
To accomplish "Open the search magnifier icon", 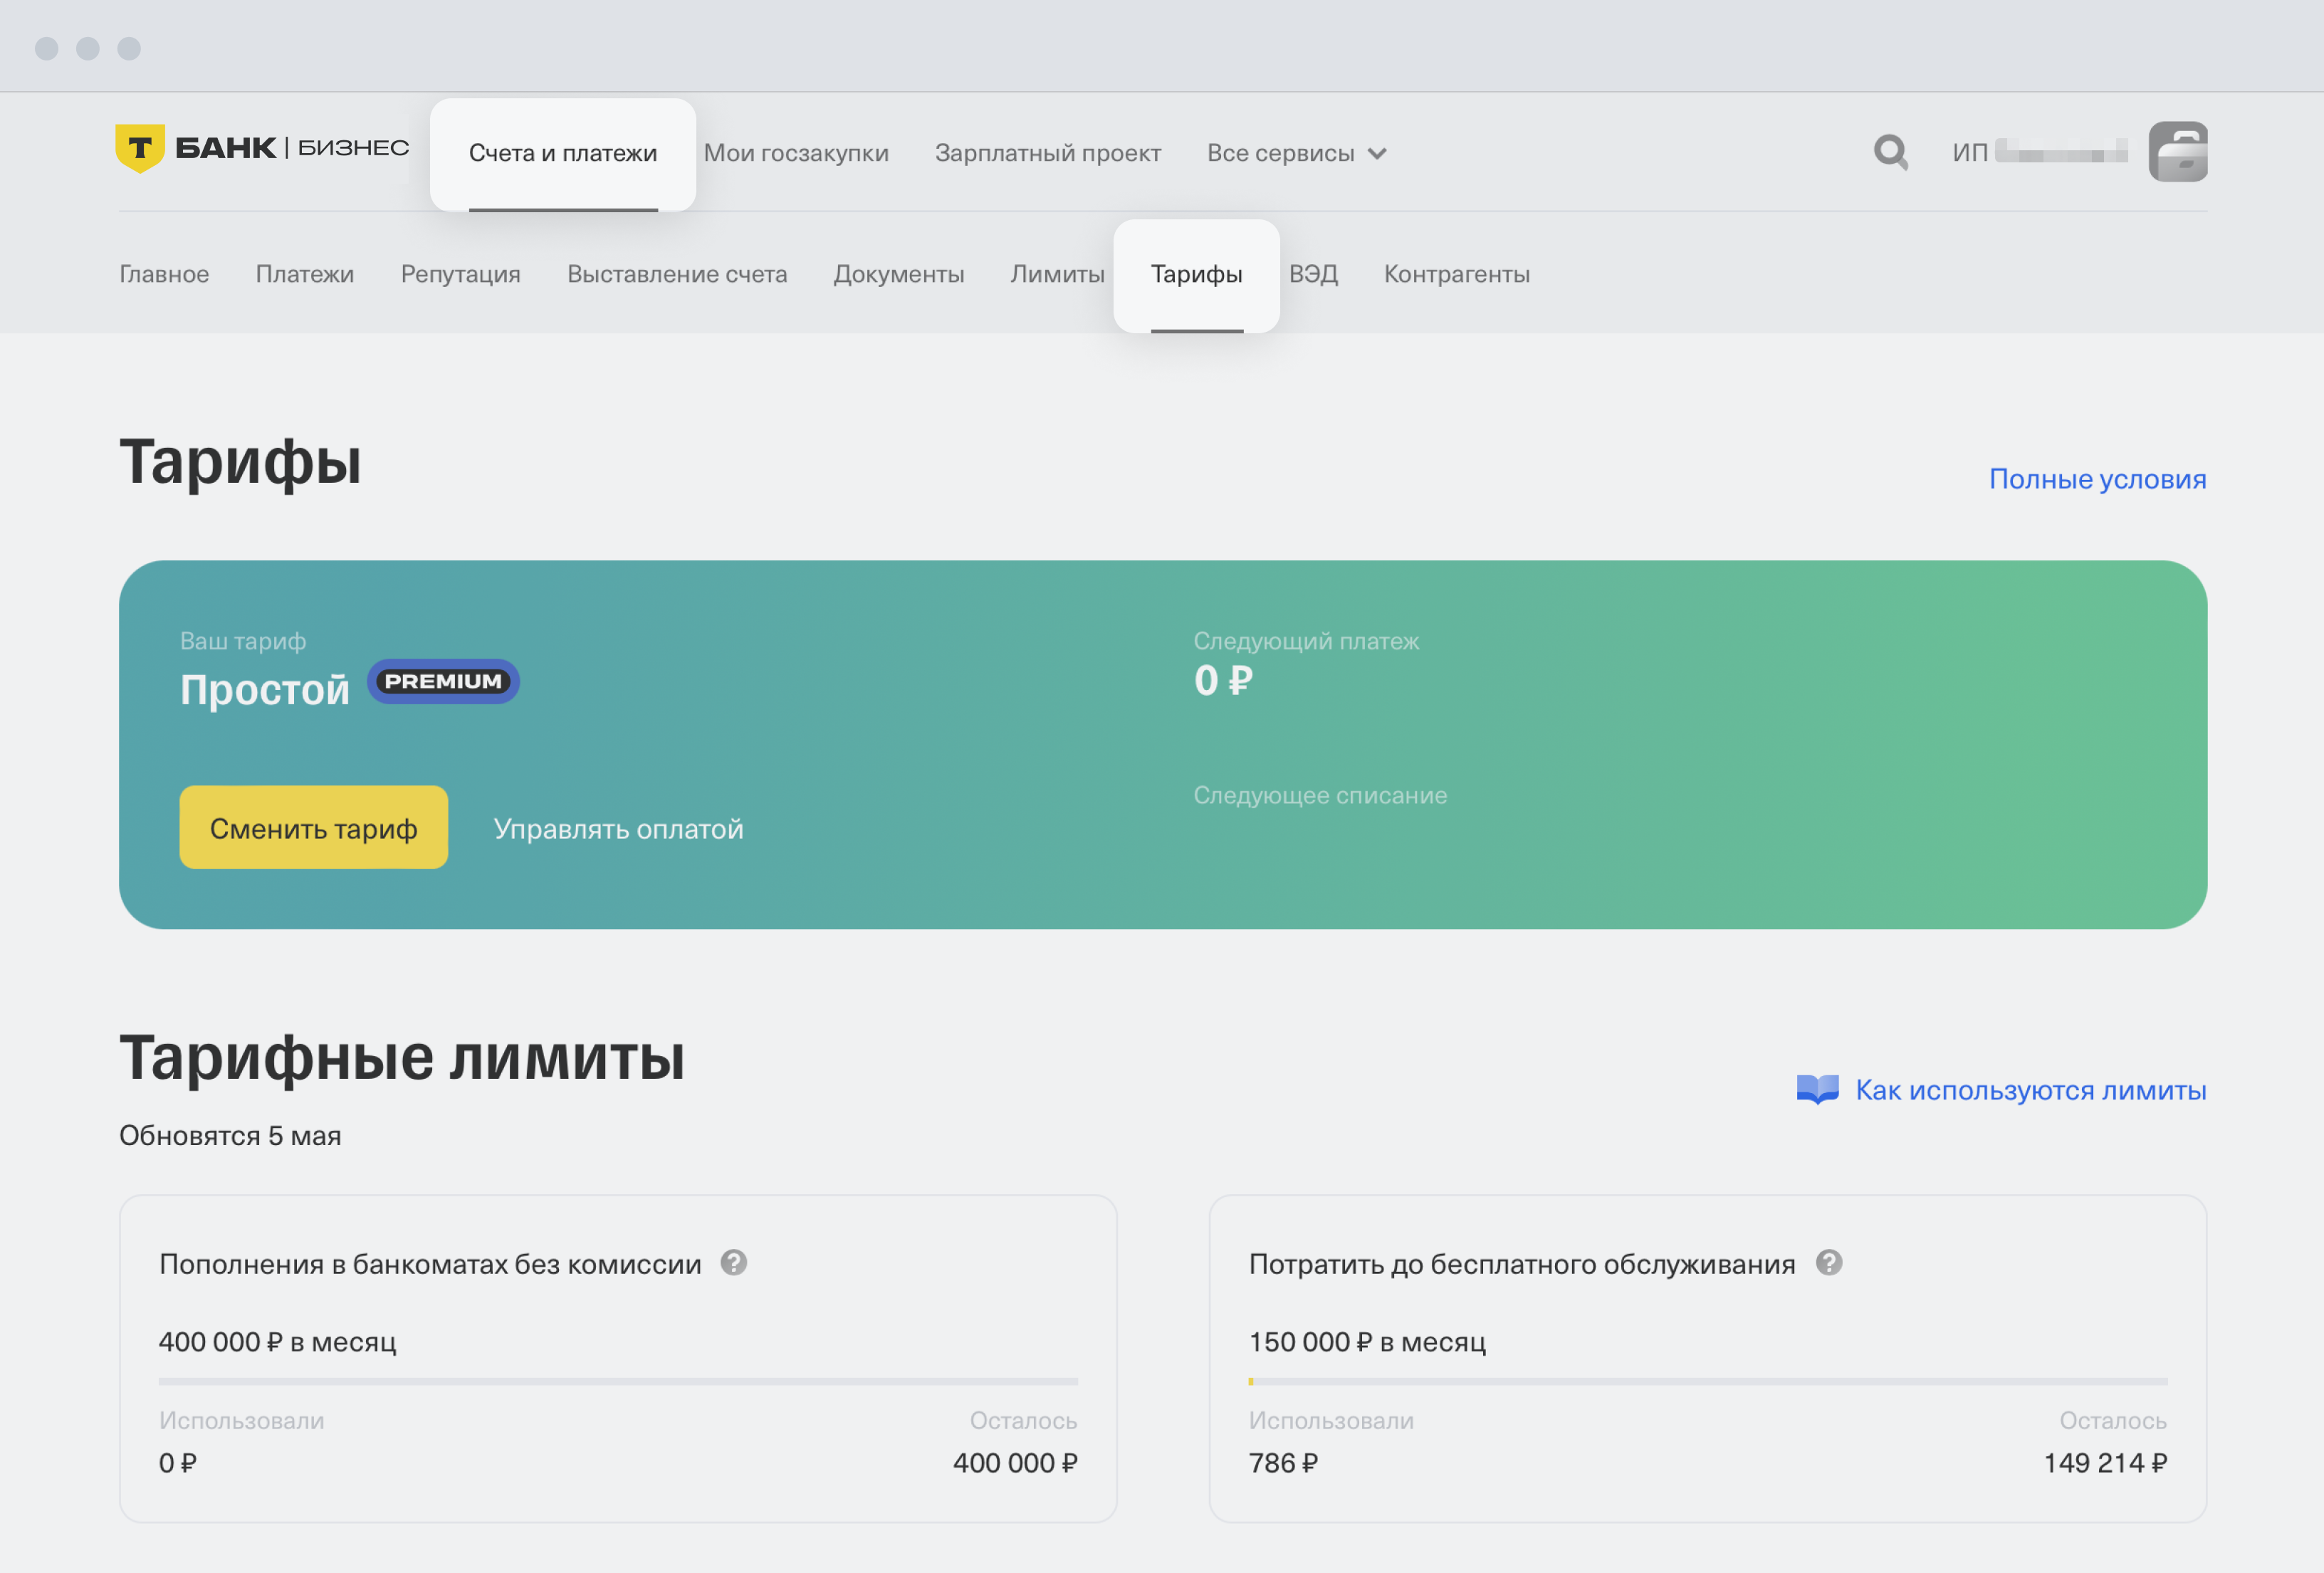I will pos(1890,152).
